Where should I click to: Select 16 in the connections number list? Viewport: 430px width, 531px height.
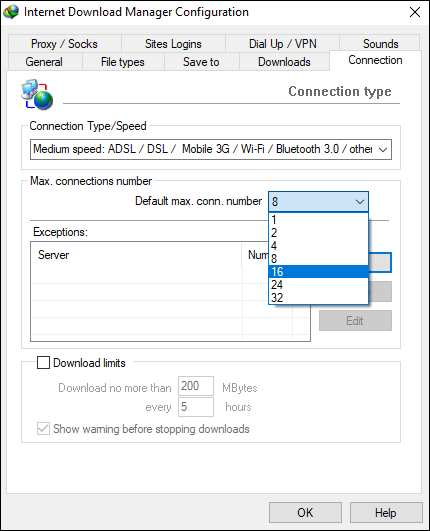pos(318,272)
